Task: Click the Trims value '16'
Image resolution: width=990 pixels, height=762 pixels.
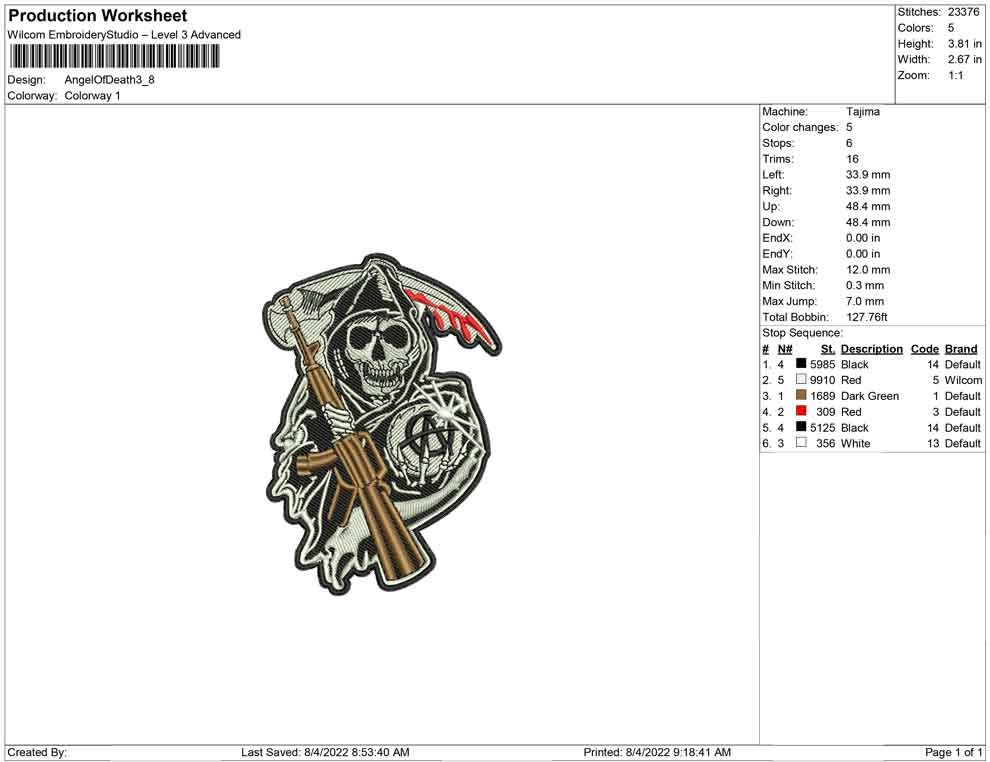Action: [x=852, y=159]
